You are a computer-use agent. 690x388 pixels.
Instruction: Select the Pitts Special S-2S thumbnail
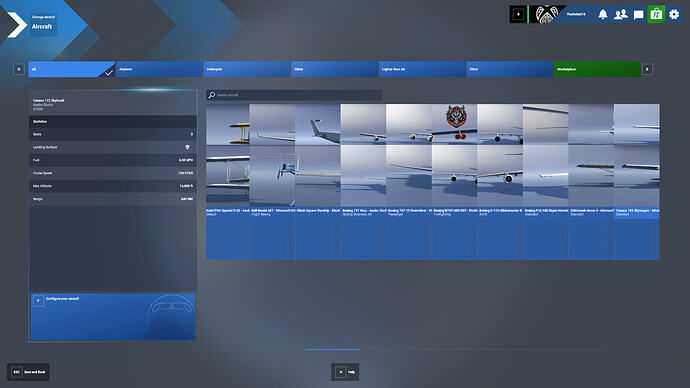[228, 181]
